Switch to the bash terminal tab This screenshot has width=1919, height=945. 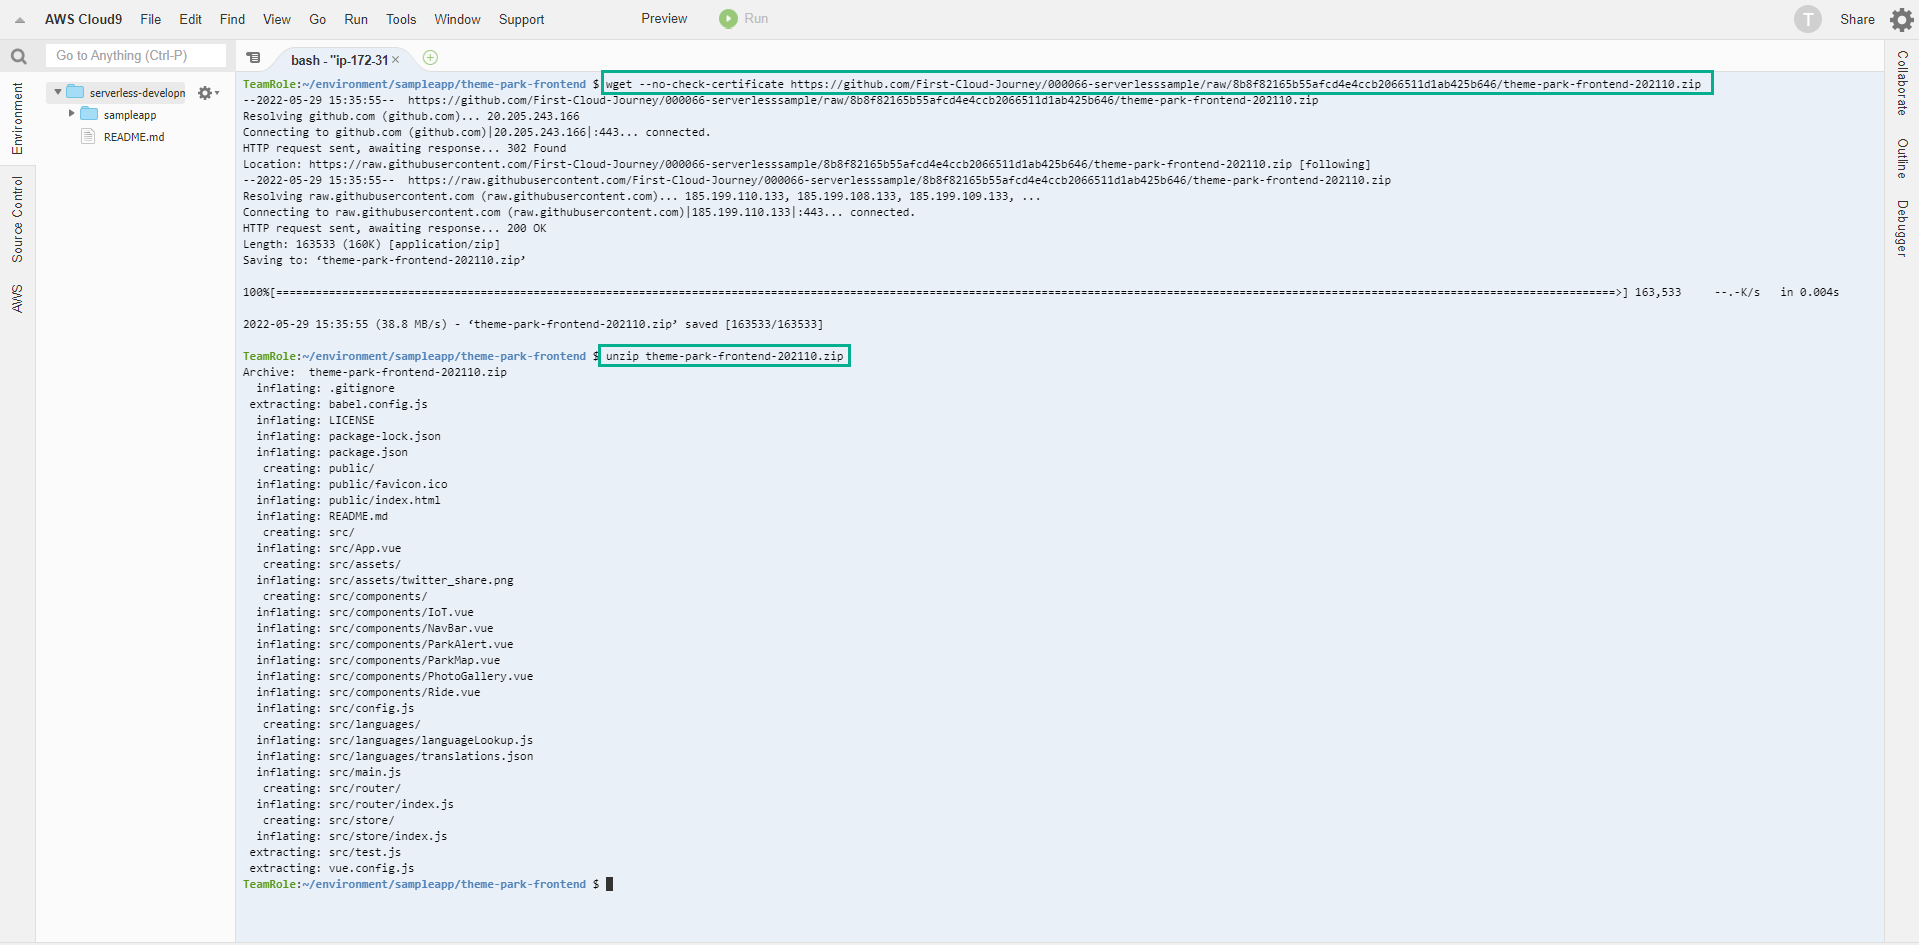point(338,60)
